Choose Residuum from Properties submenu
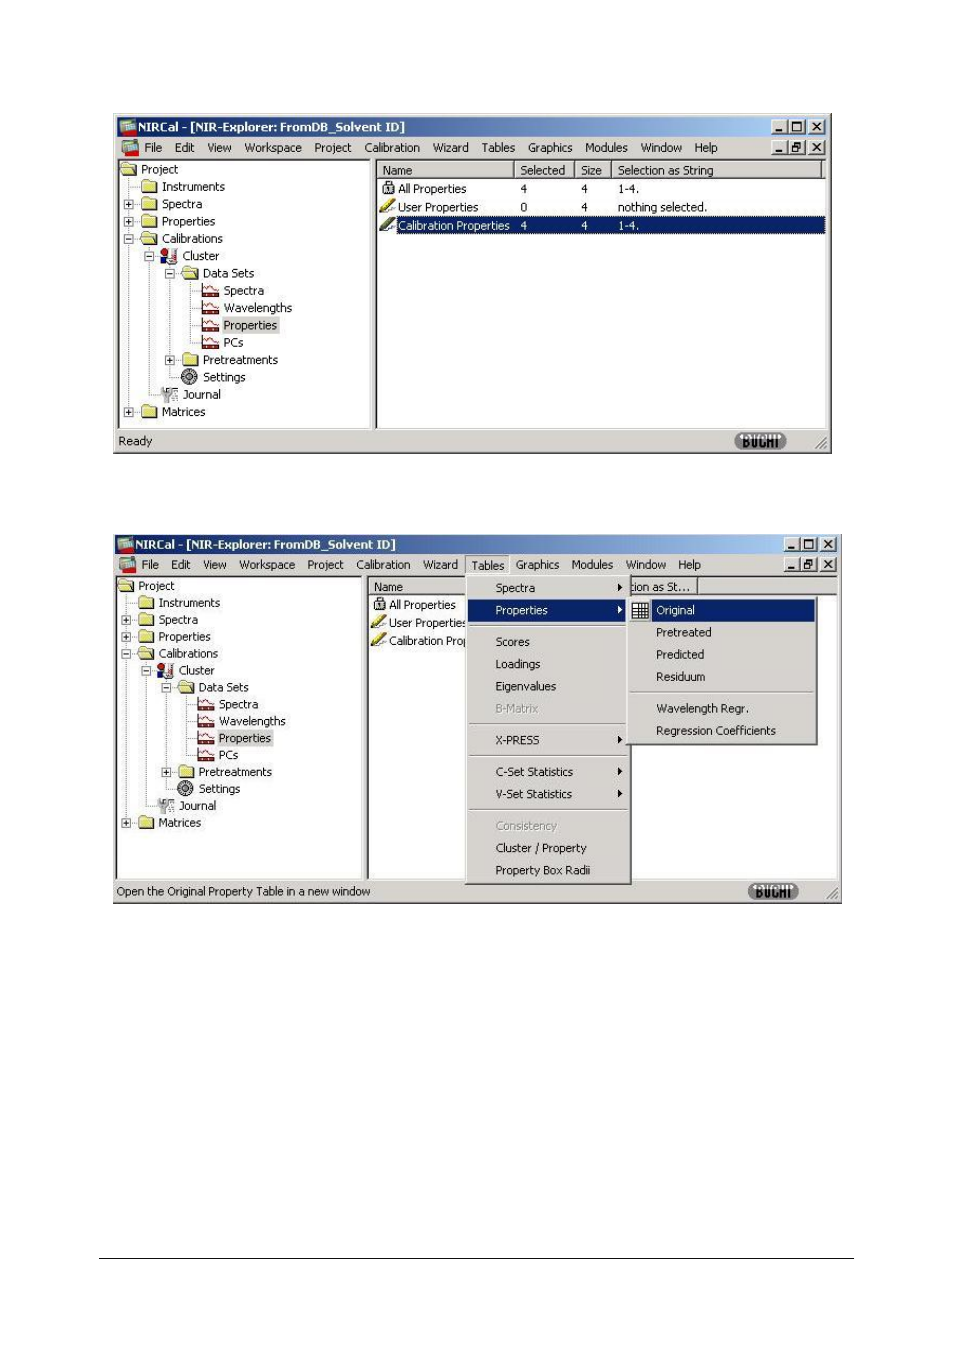 point(681,677)
